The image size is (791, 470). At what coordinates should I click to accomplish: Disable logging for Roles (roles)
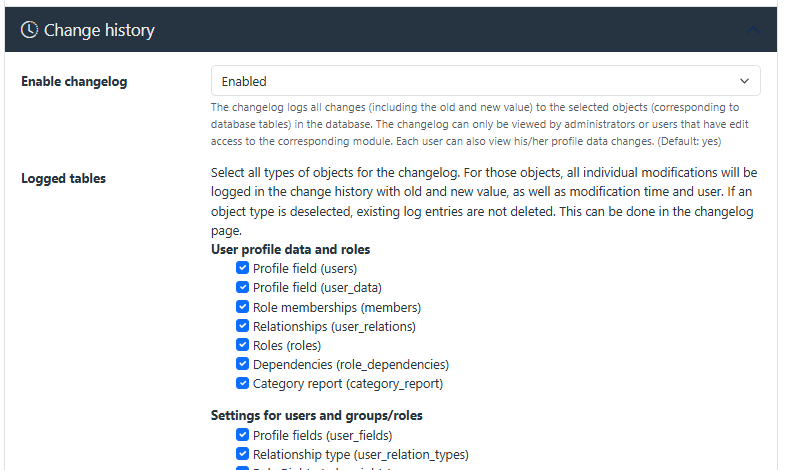click(242, 345)
